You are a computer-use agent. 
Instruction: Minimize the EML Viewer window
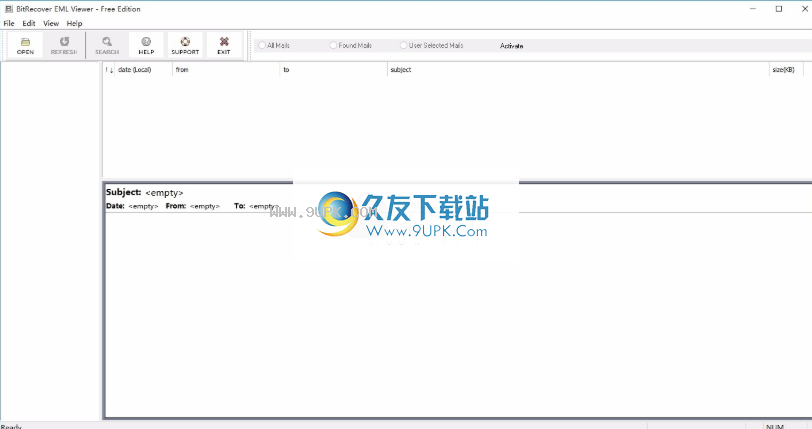[x=753, y=9]
